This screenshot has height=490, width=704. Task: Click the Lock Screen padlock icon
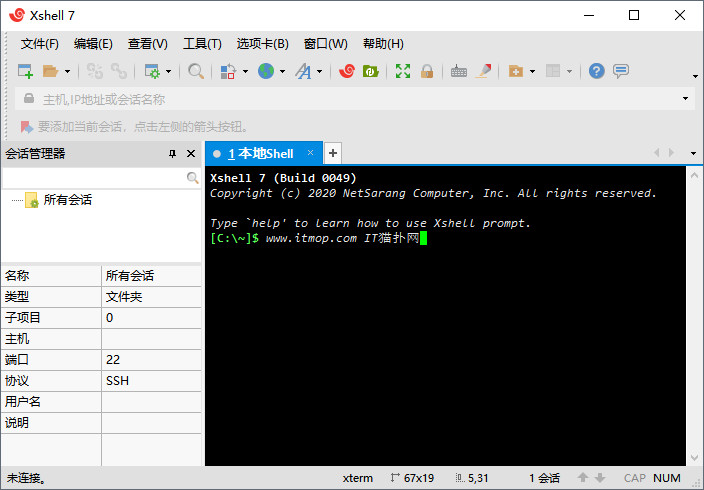pos(427,71)
